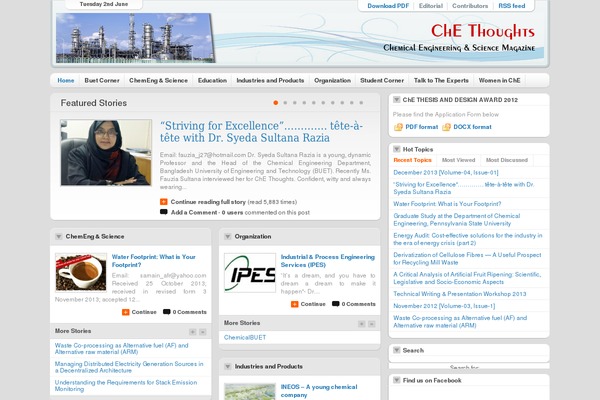Collapse the Search widget arrow
600x400 pixels.
click(396, 350)
